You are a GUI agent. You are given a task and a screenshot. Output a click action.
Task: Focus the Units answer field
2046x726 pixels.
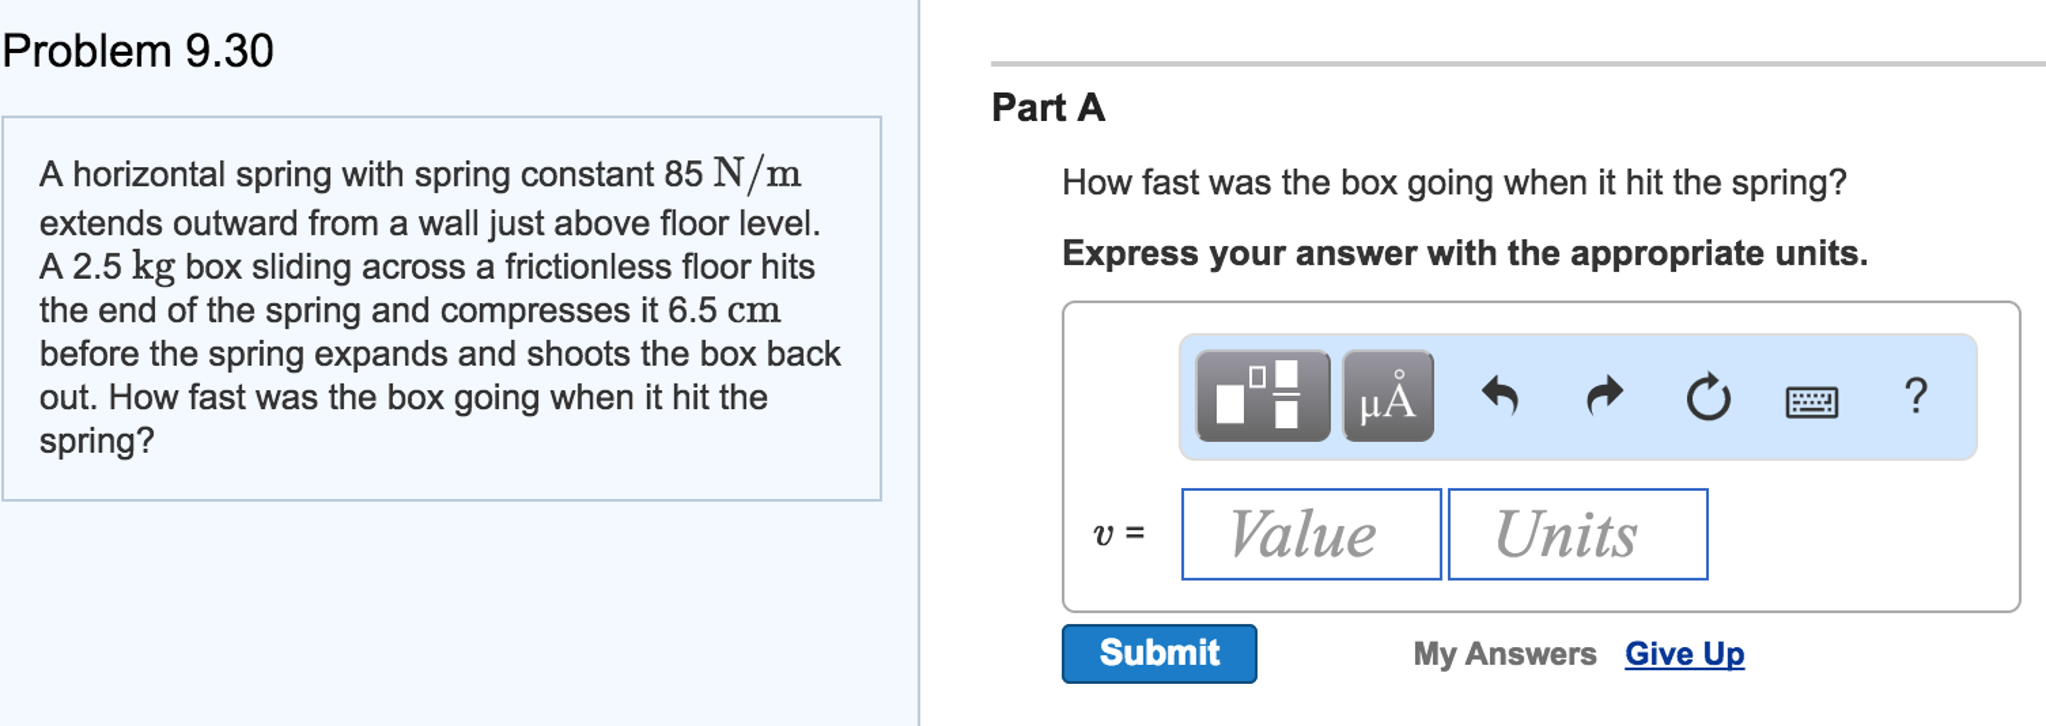coord(1577,534)
